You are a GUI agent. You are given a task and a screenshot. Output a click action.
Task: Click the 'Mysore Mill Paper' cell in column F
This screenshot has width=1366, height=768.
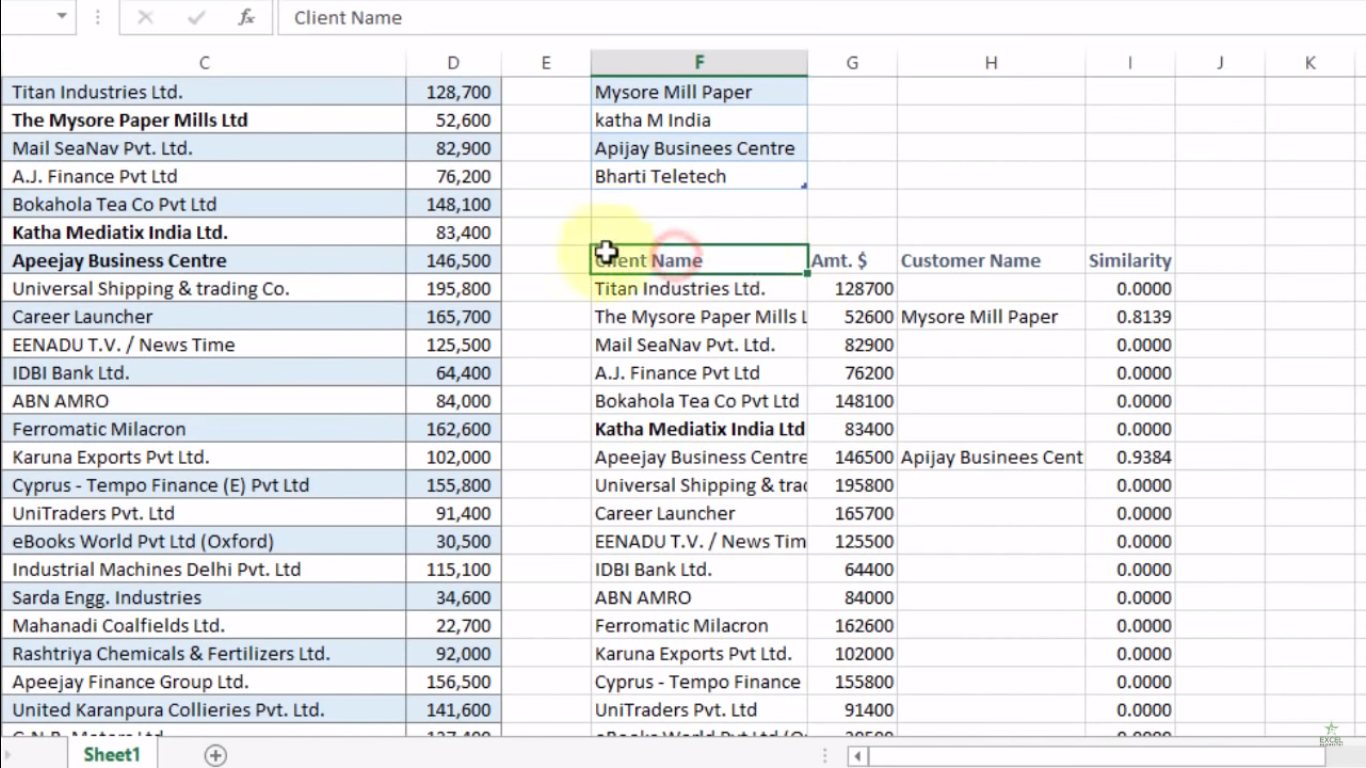pyautogui.click(x=699, y=92)
